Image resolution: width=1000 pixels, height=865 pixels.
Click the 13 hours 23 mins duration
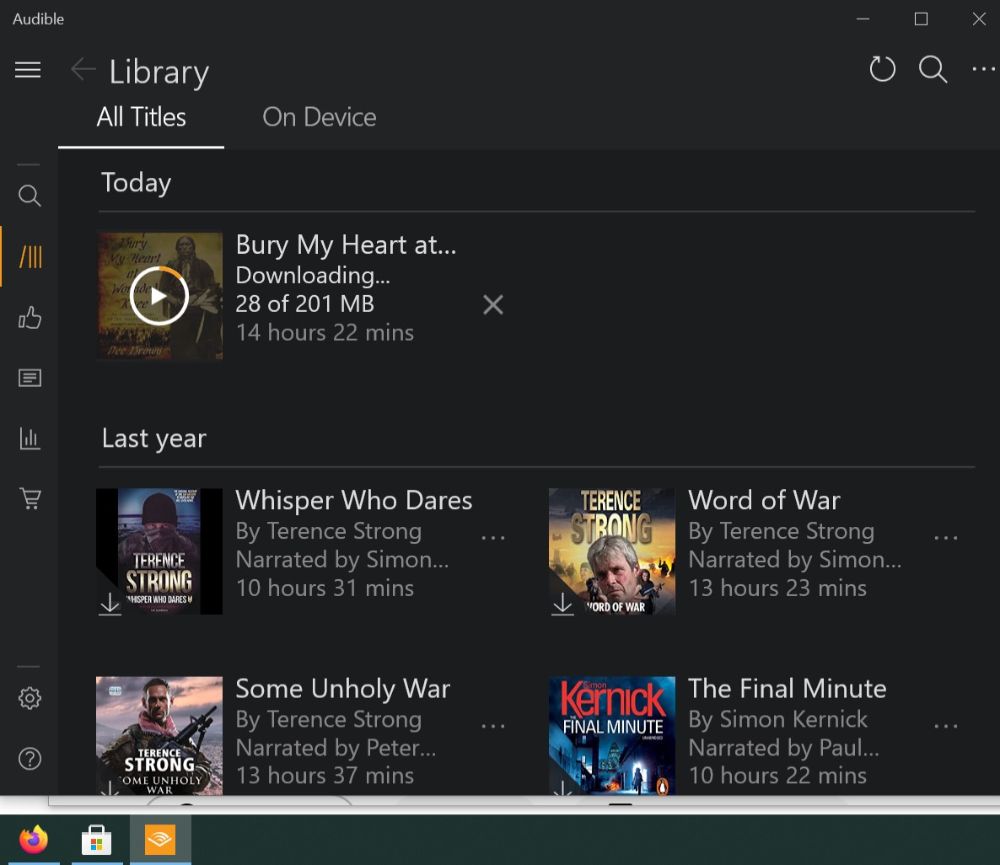[777, 588]
